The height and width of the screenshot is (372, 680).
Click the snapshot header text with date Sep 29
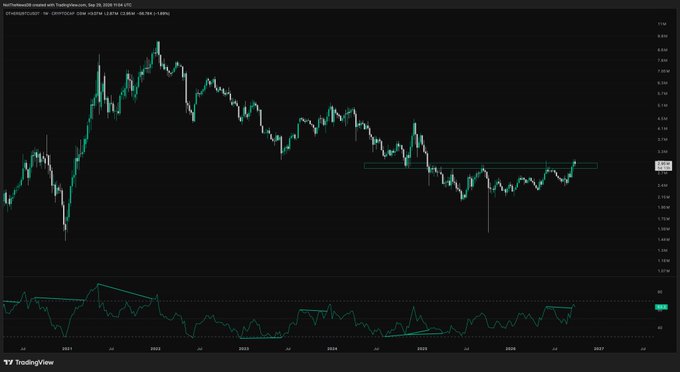tap(67, 5)
